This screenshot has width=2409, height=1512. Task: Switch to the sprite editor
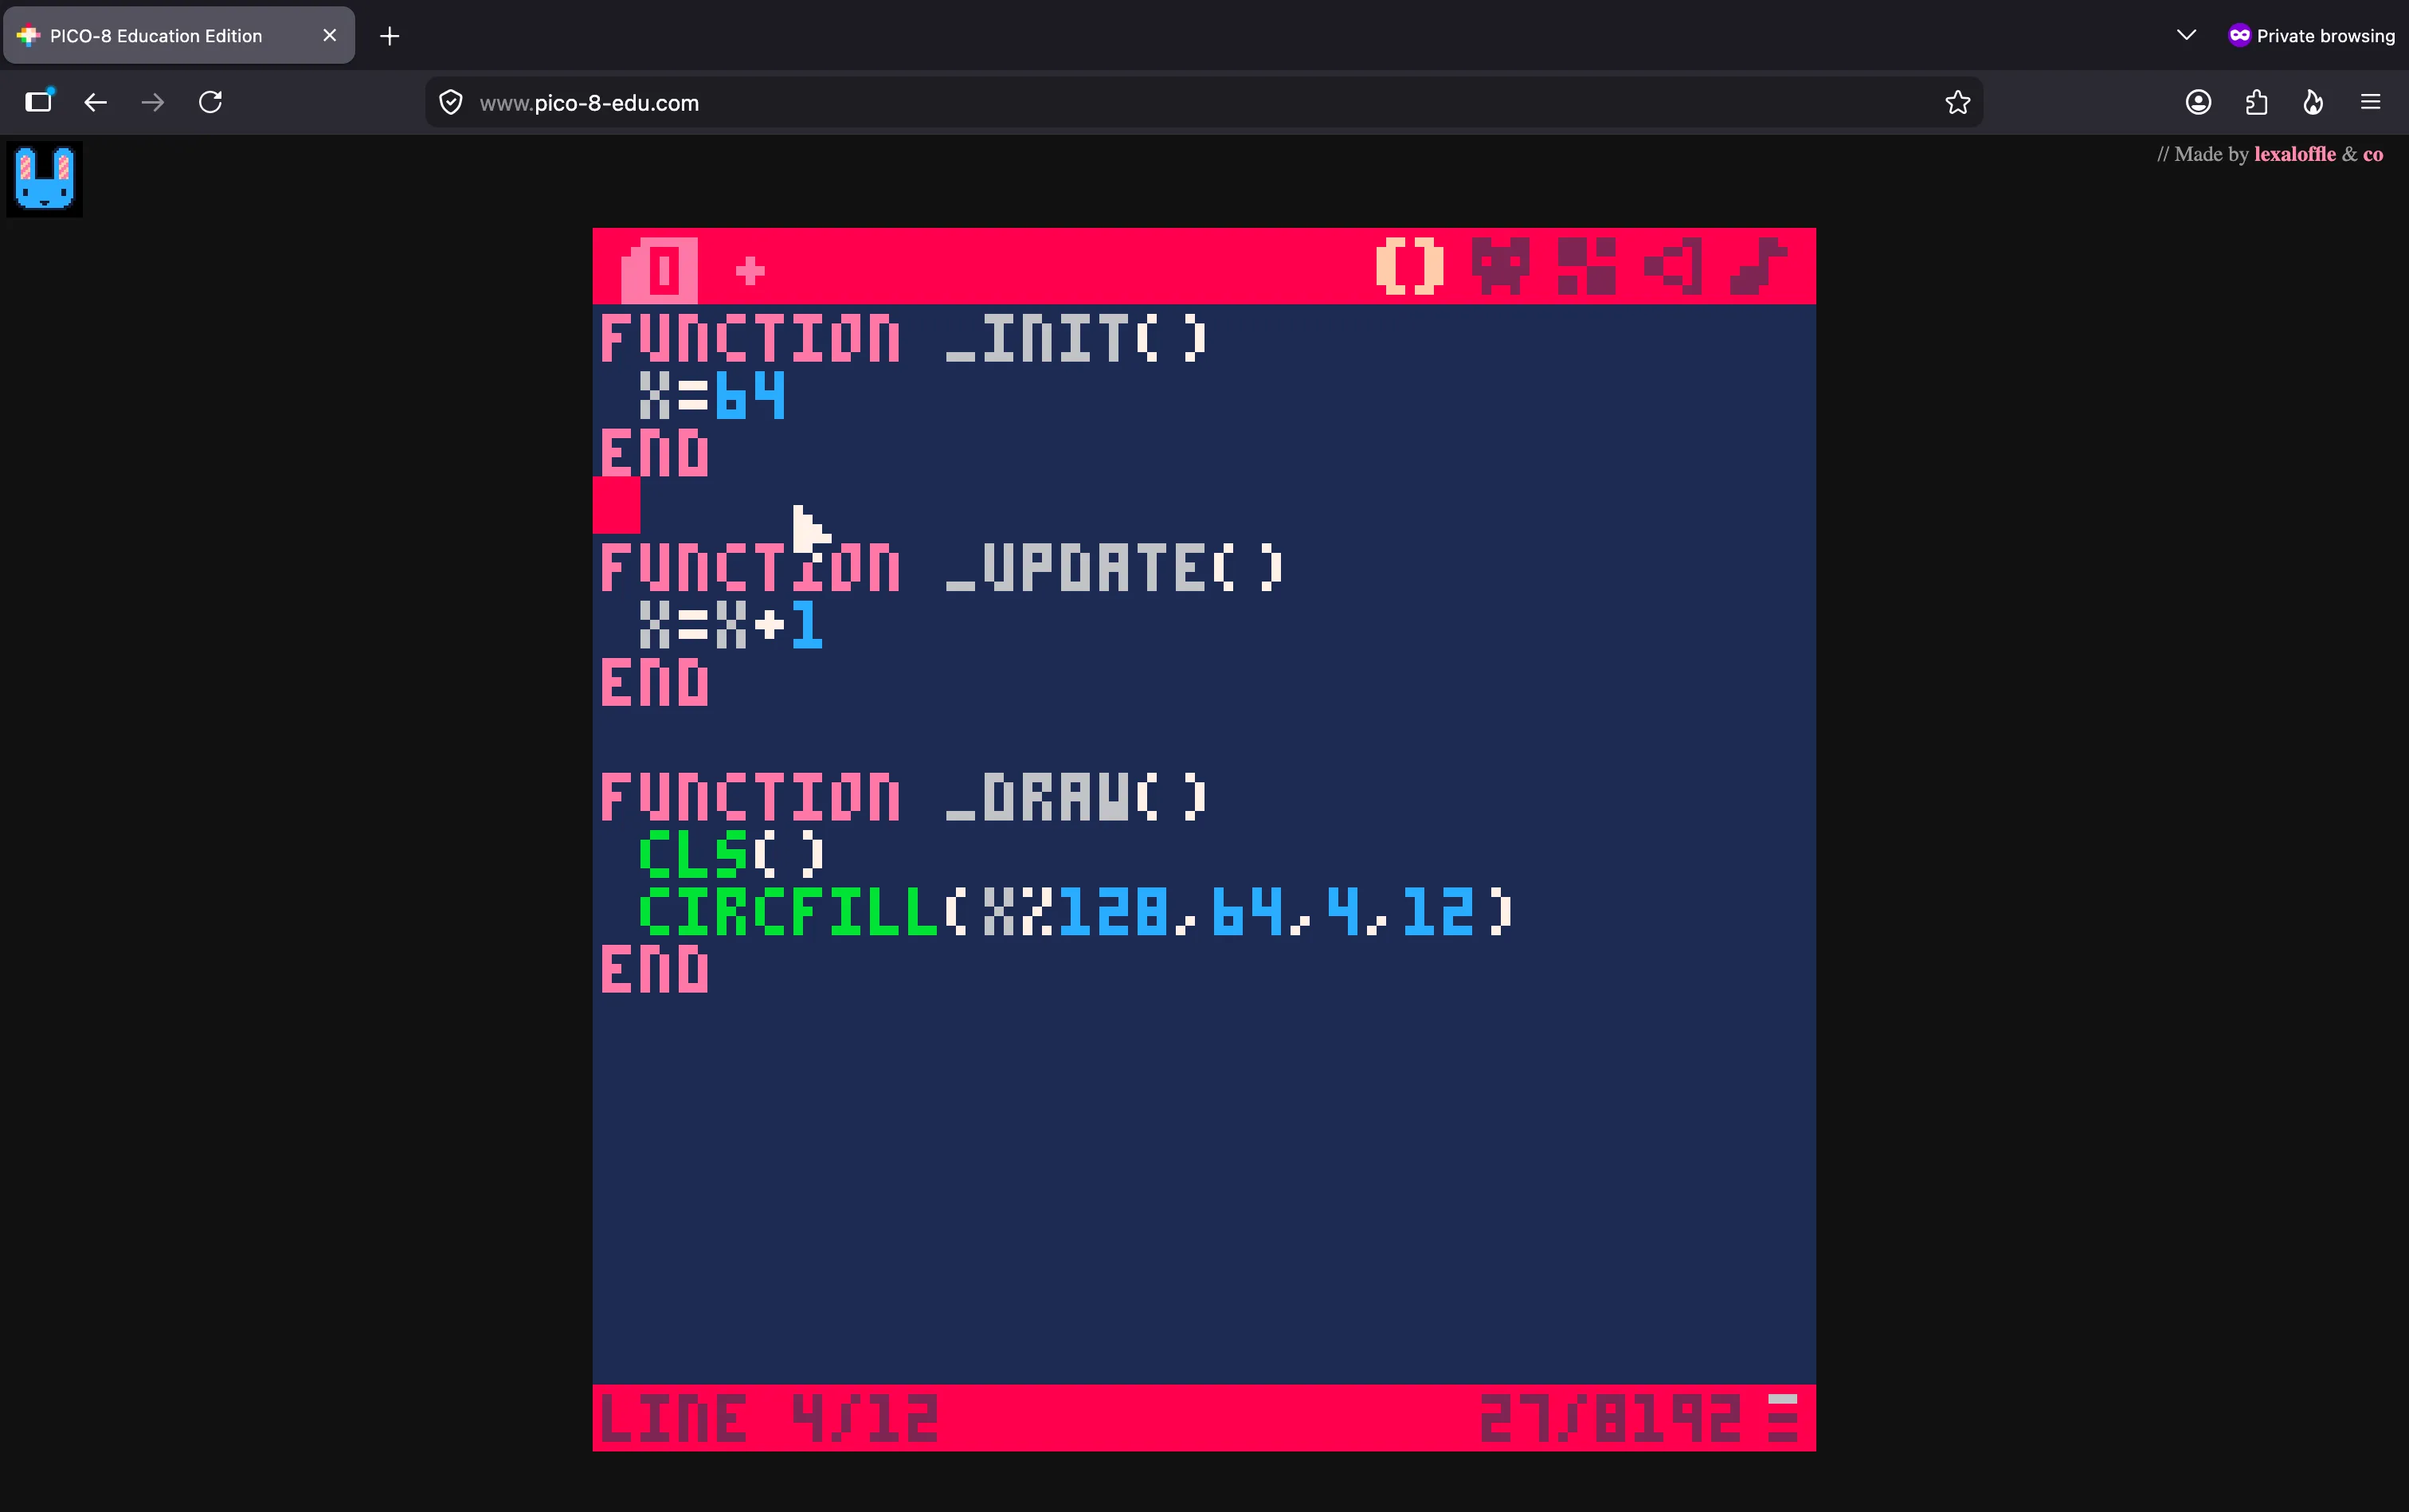point(1500,266)
